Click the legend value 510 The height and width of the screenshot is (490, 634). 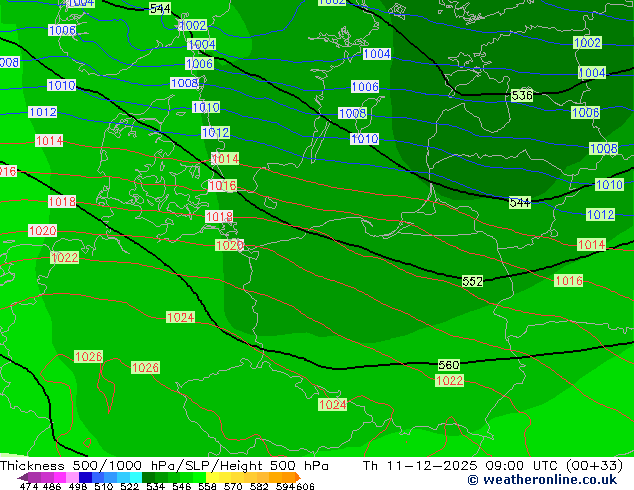(x=104, y=486)
